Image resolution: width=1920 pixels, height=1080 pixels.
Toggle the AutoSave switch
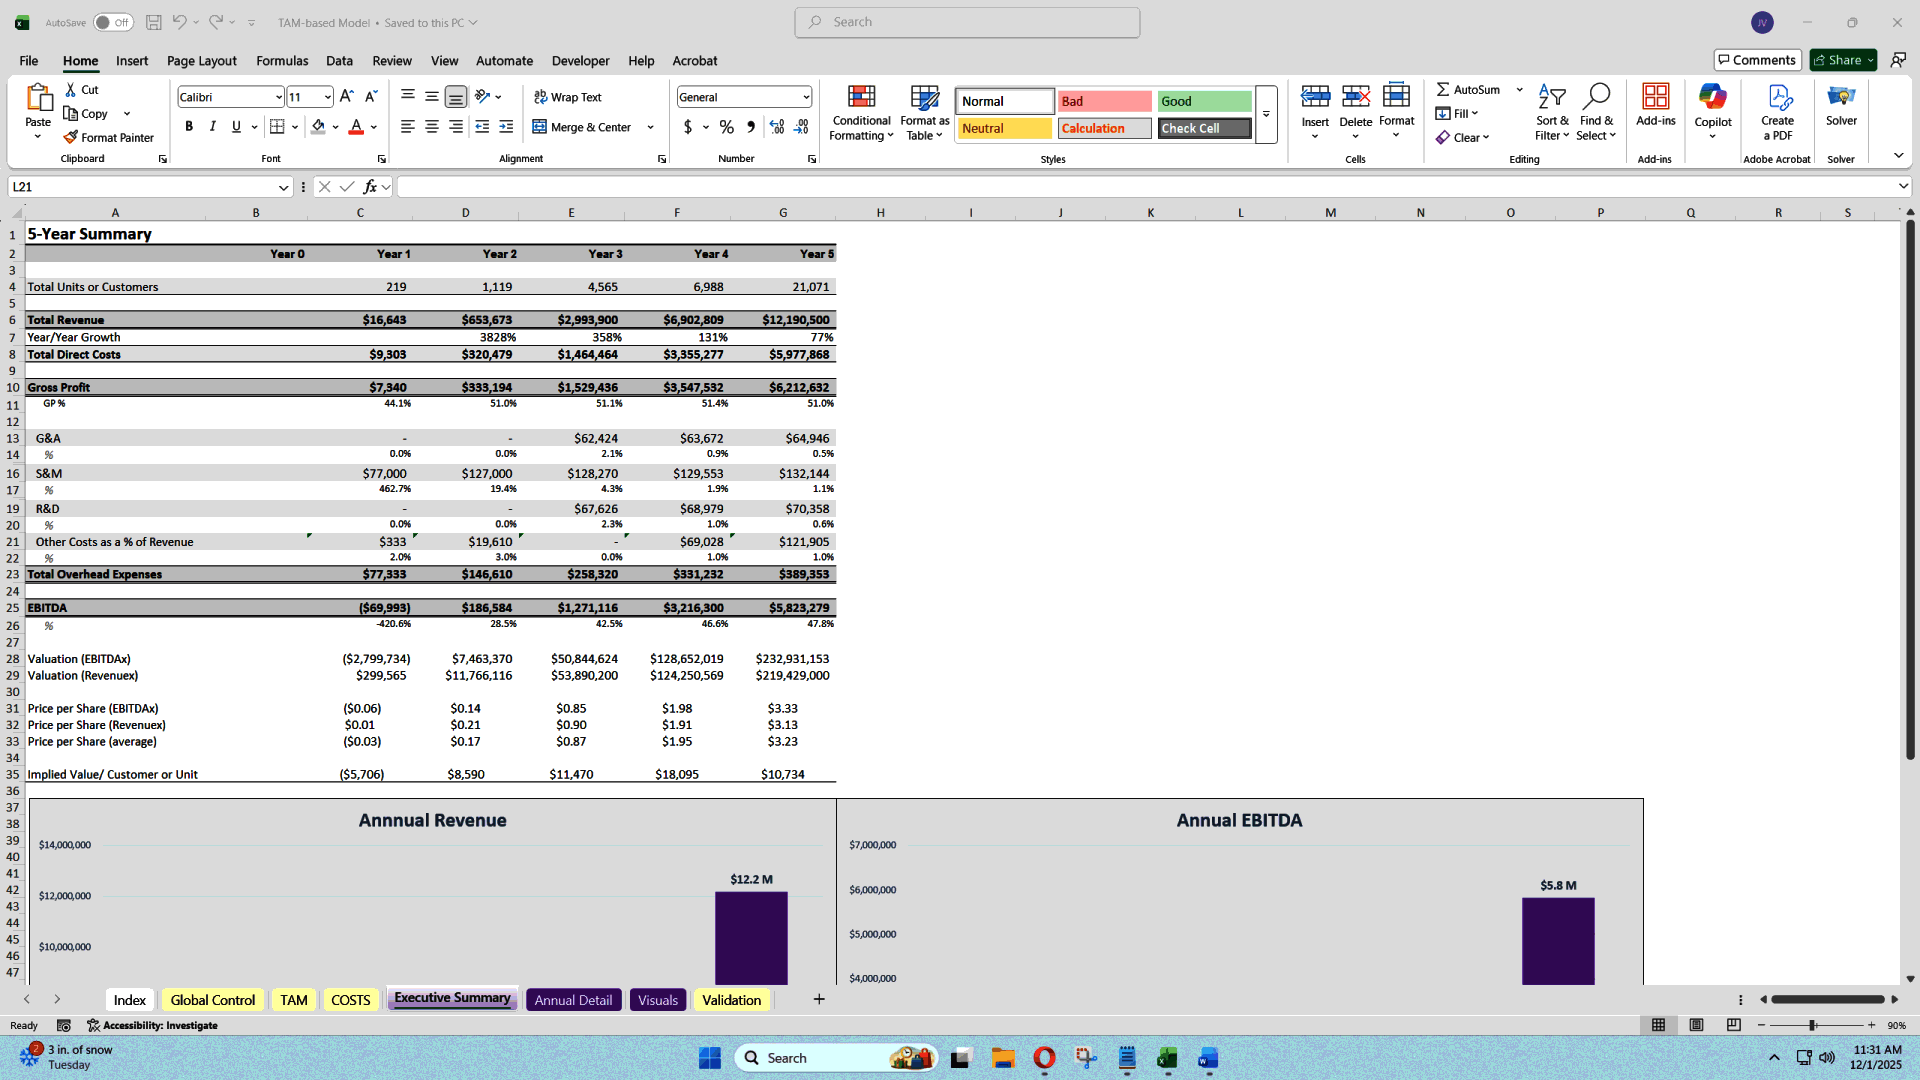pos(113,21)
